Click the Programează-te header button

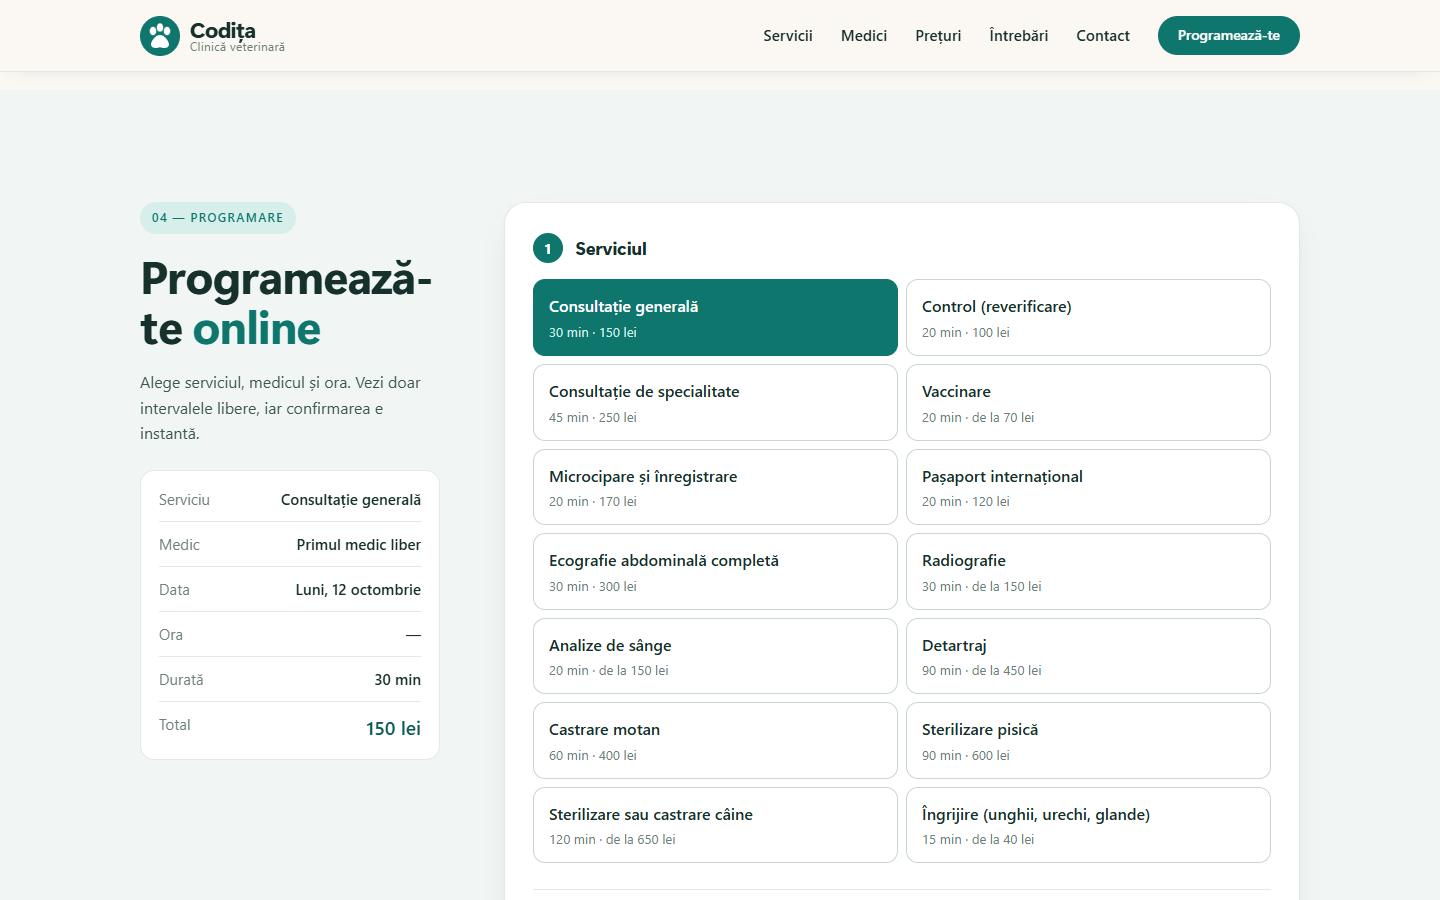pos(1229,36)
